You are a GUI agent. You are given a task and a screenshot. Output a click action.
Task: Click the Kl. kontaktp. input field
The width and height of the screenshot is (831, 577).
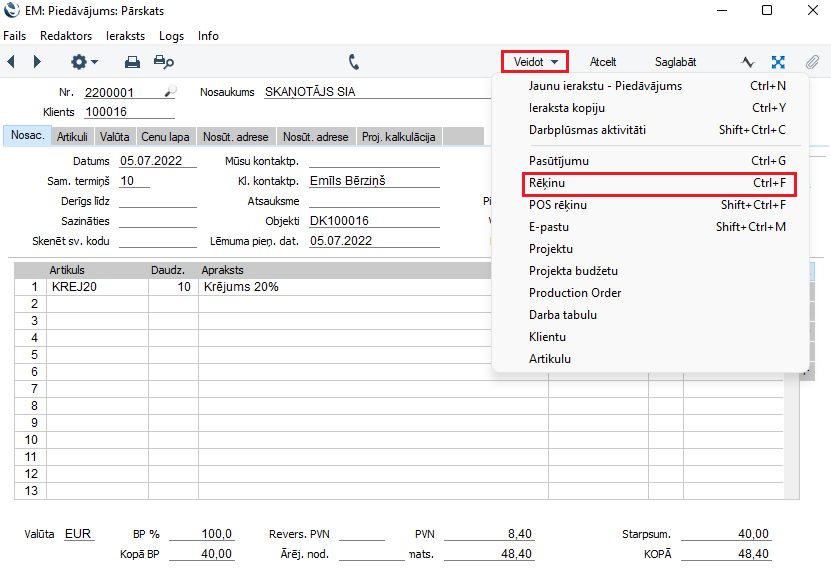[374, 181]
